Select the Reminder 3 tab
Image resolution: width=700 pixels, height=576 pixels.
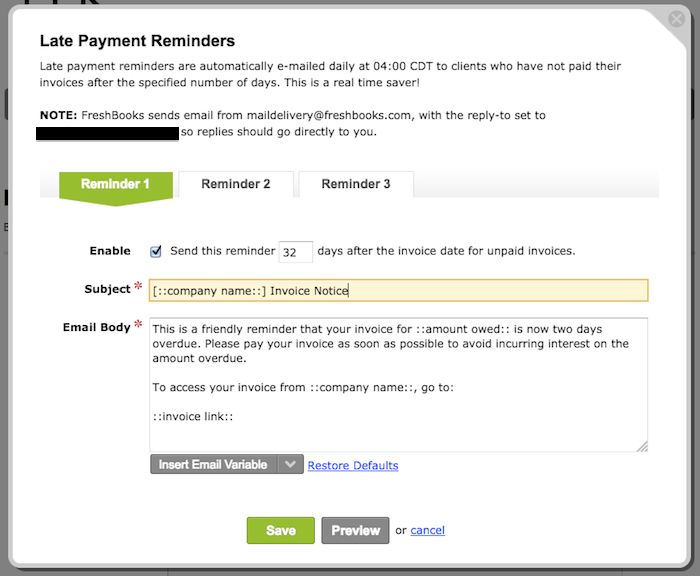tap(356, 184)
